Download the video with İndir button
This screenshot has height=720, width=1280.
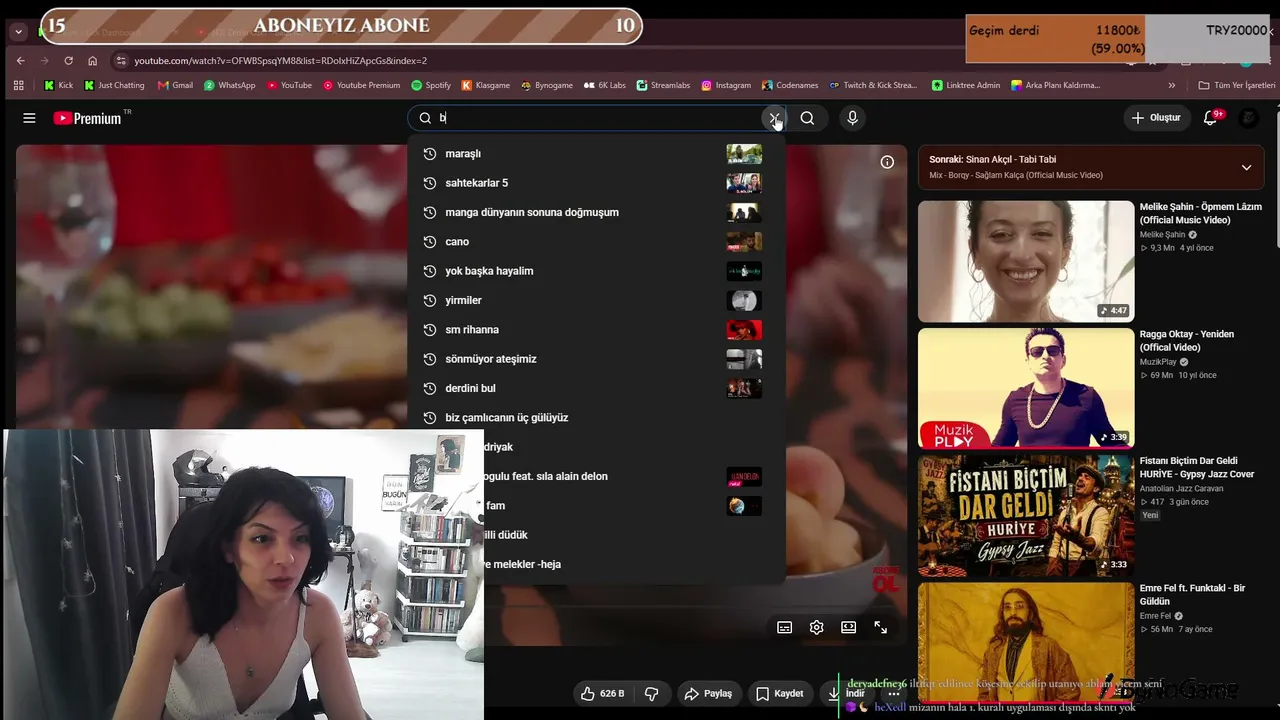(845, 693)
